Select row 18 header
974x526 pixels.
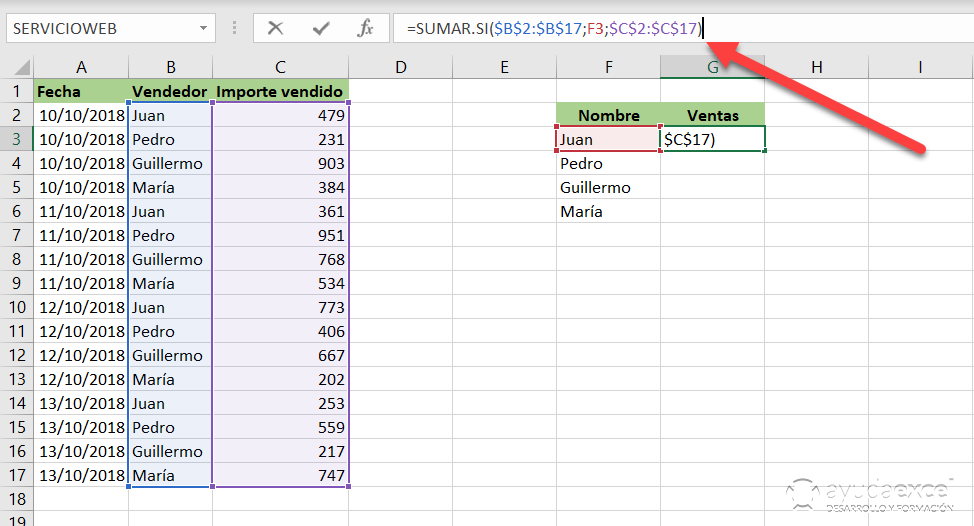click(x=17, y=499)
